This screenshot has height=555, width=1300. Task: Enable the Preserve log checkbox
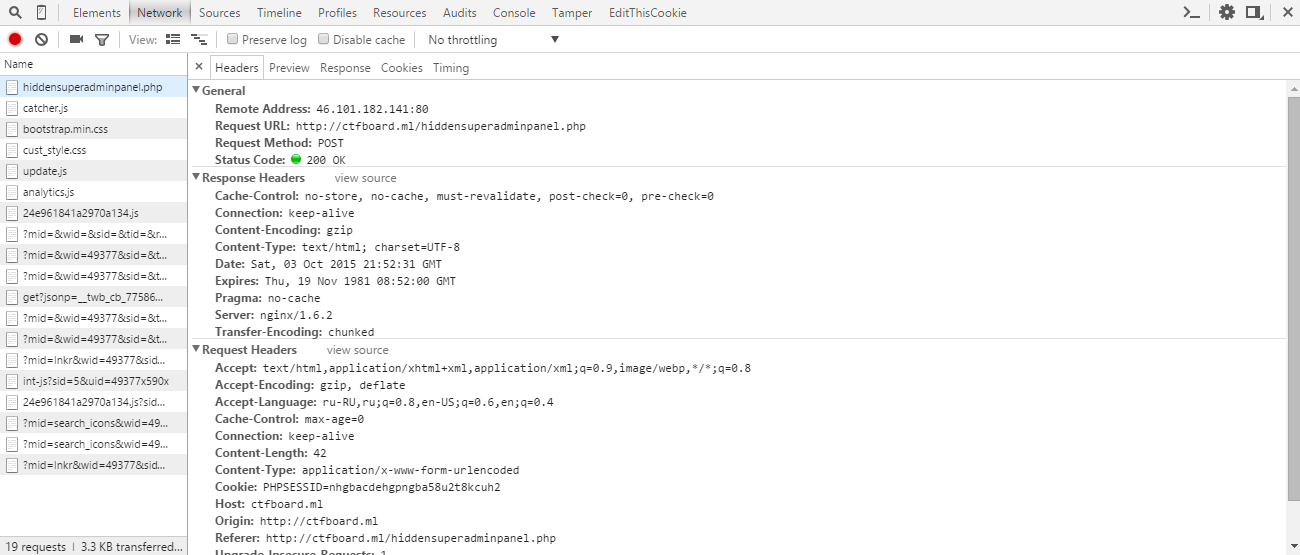point(233,40)
